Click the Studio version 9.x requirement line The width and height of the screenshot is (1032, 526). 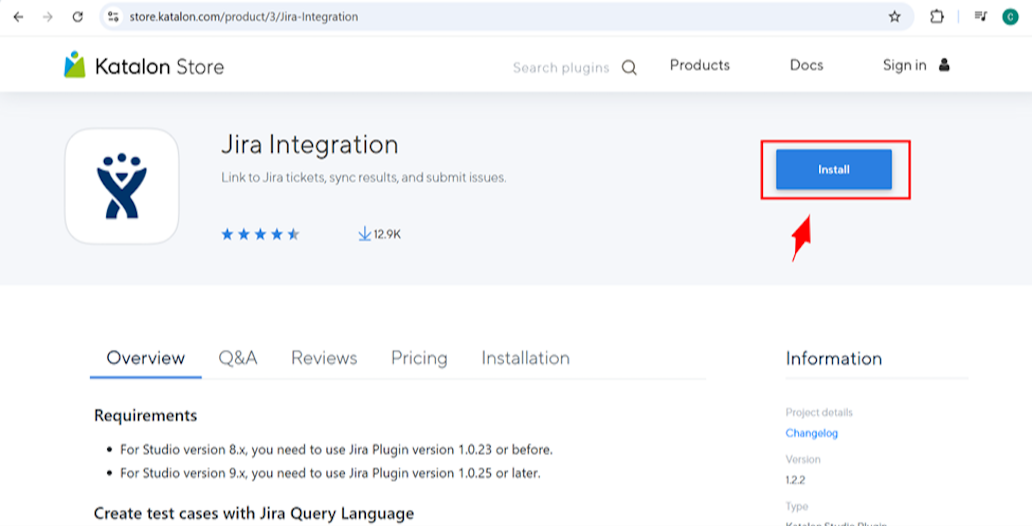coord(330,473)
